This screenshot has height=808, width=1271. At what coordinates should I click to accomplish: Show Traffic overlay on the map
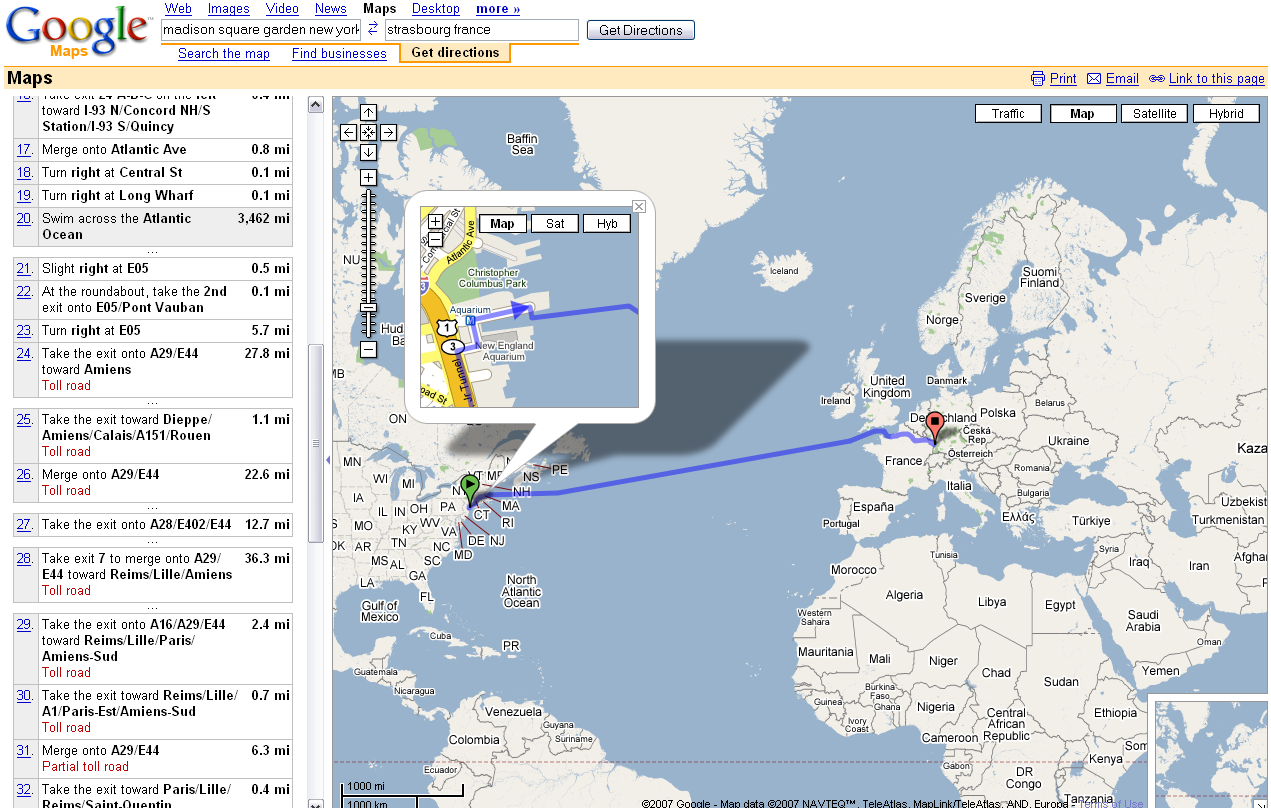1008,114
